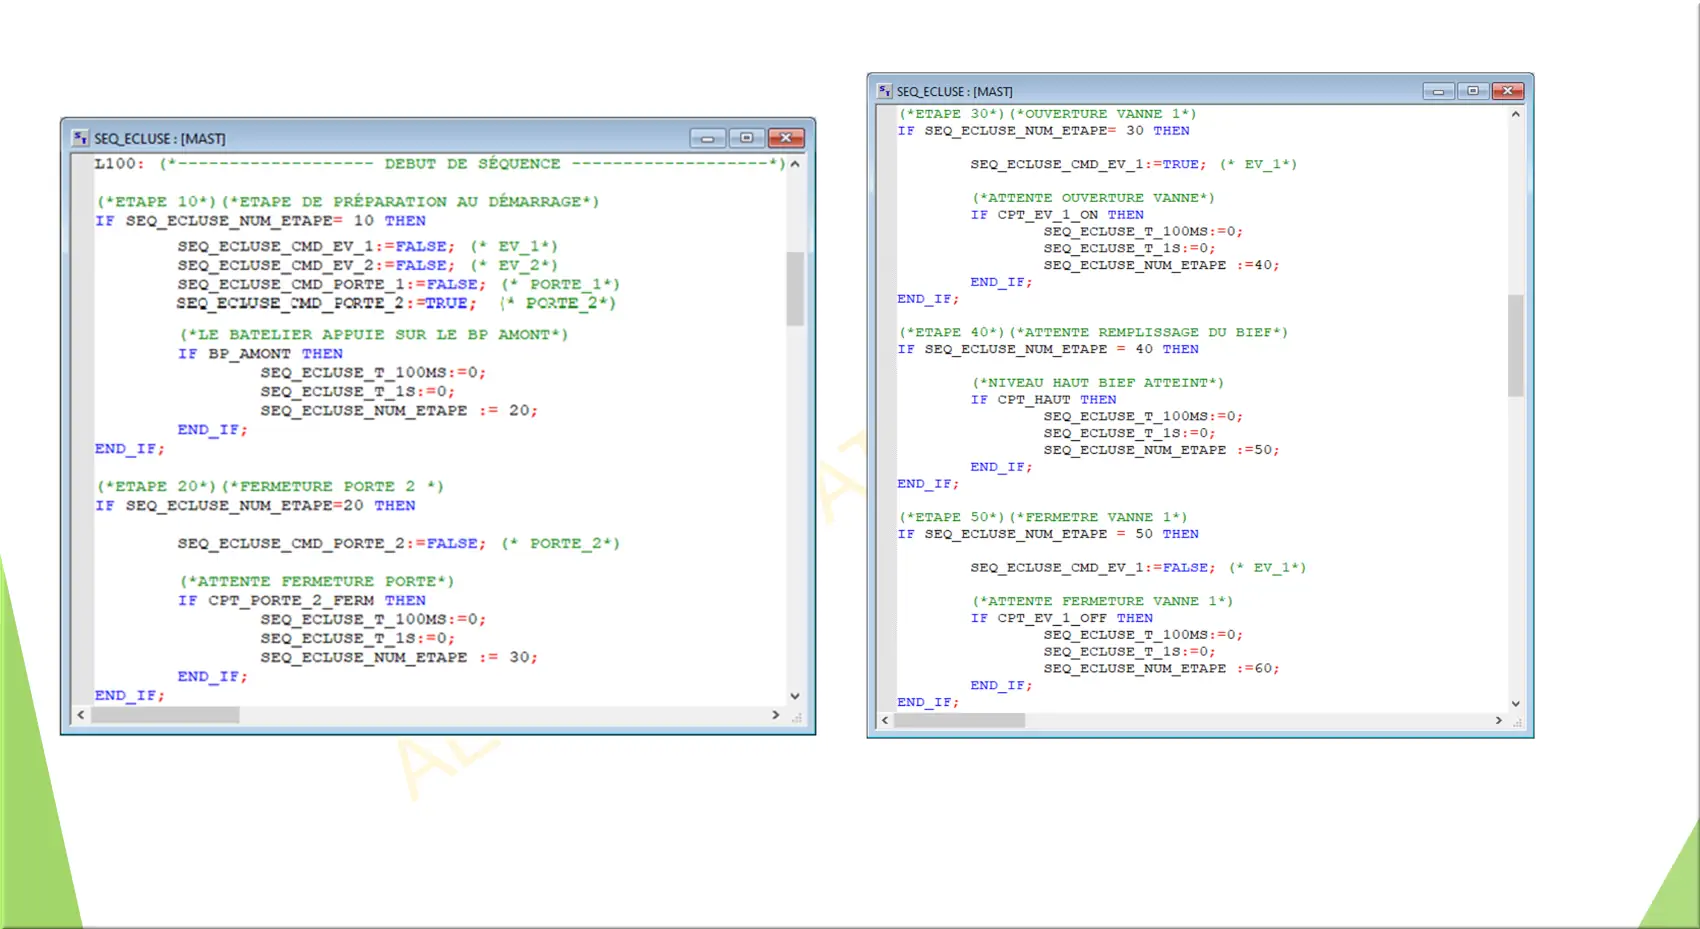Click the scroll-down arrow in right window
The width and height of the screenshot is (1700, 929).
click(1516, 704)
